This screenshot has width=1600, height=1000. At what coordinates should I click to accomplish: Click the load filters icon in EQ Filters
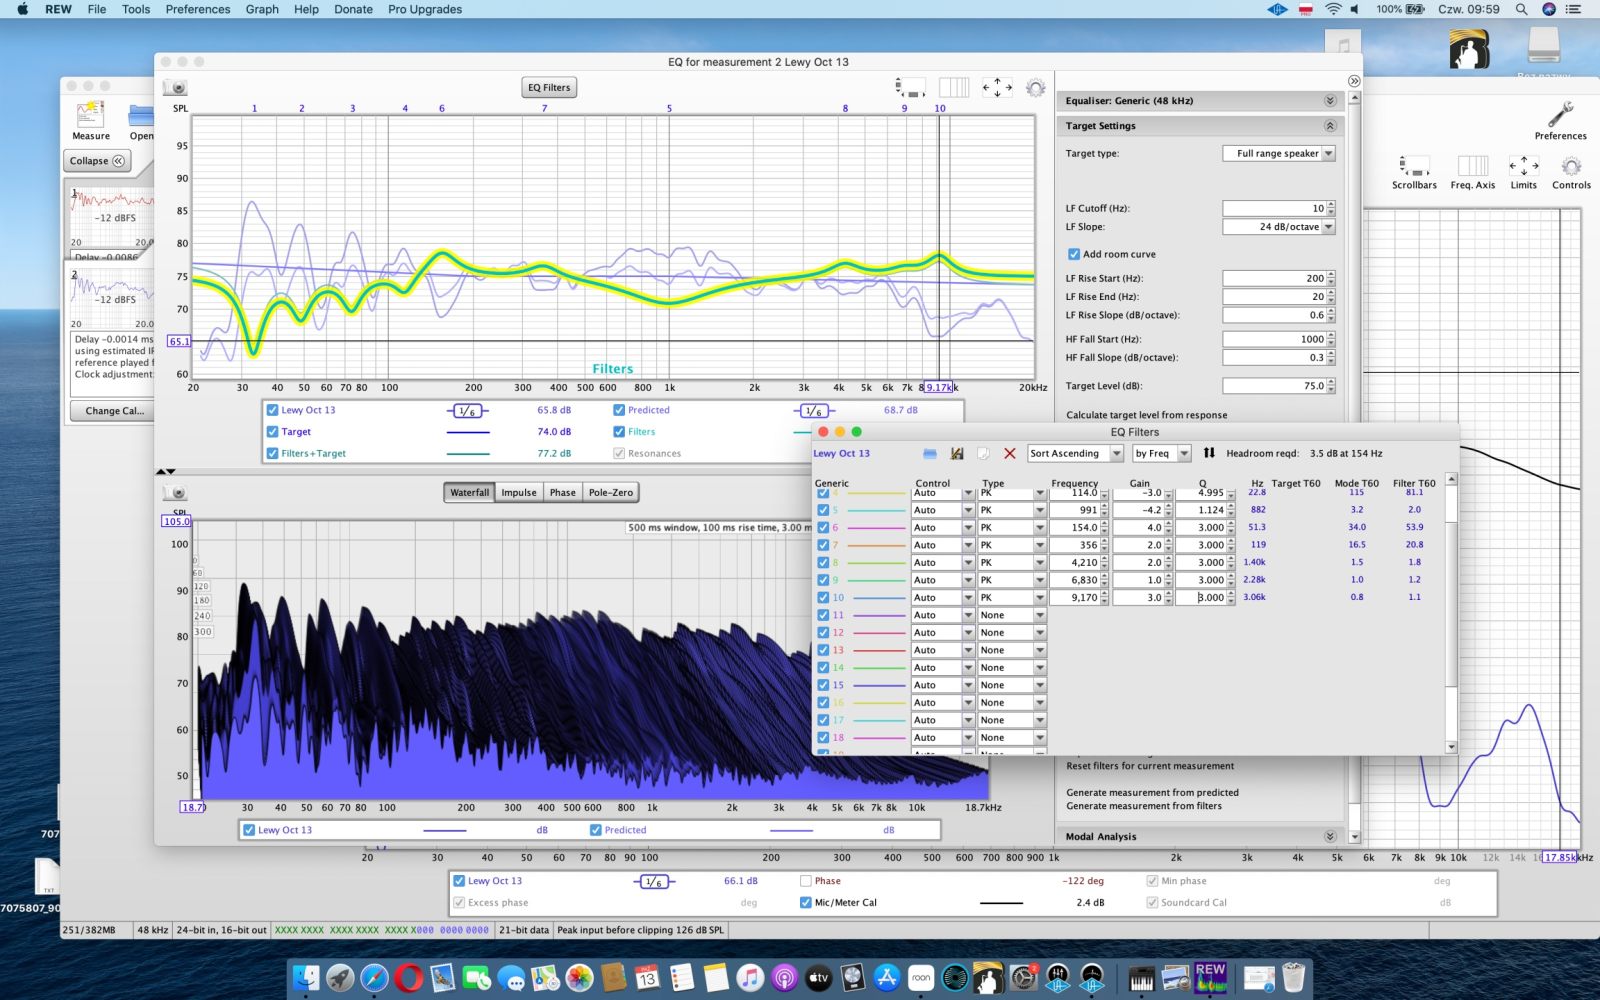point(930,453)
